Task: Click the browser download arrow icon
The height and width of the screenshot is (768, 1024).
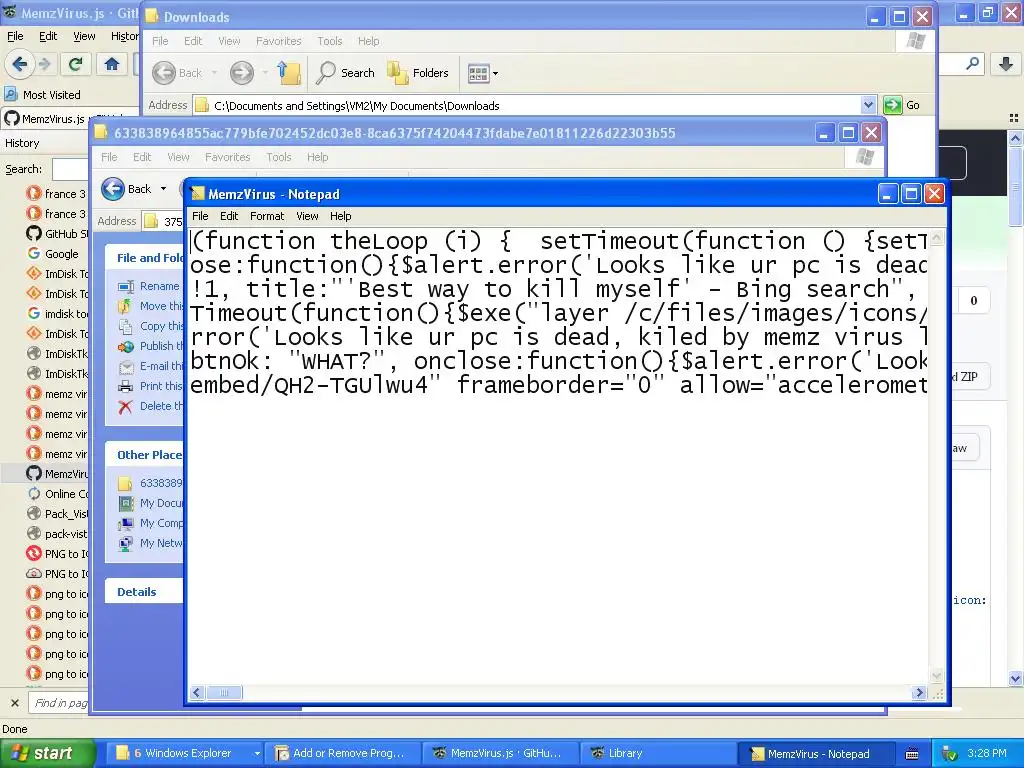Action: click(x=1006, y=64)
